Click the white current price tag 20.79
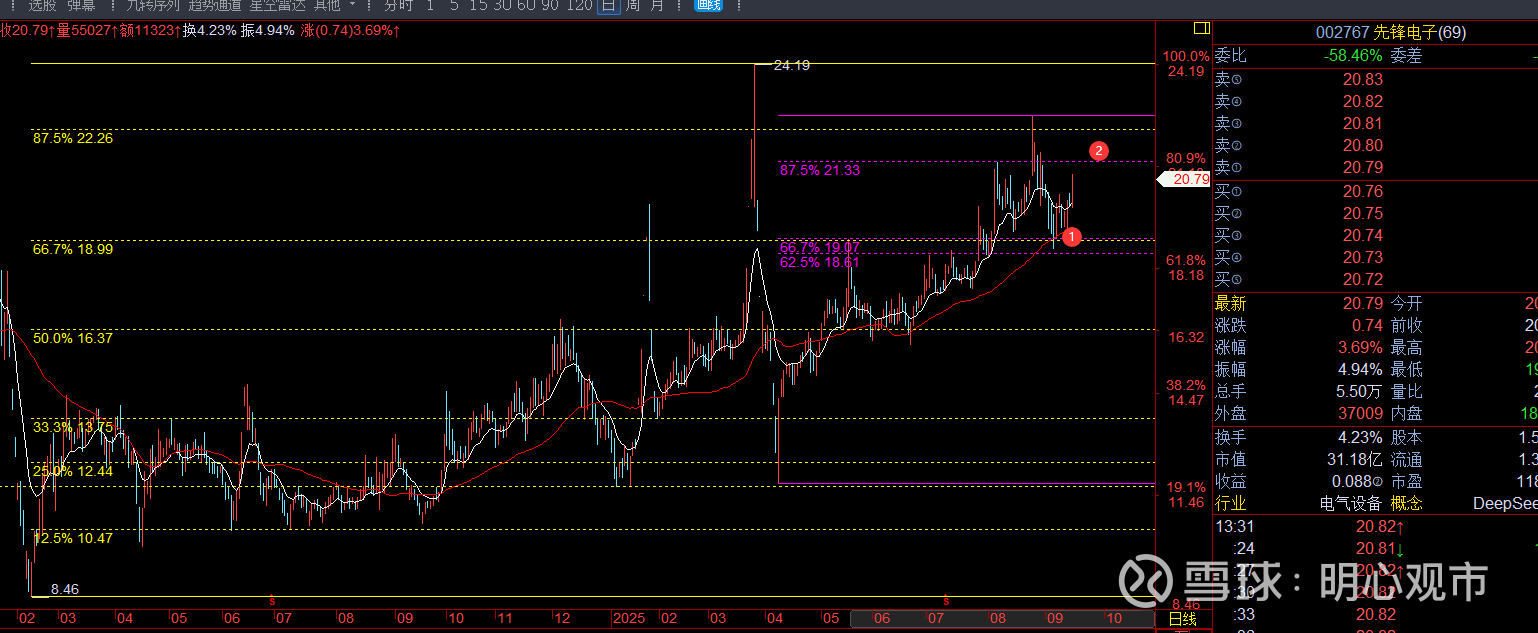The image size is (1538, 633). [x=1186, y=179]
